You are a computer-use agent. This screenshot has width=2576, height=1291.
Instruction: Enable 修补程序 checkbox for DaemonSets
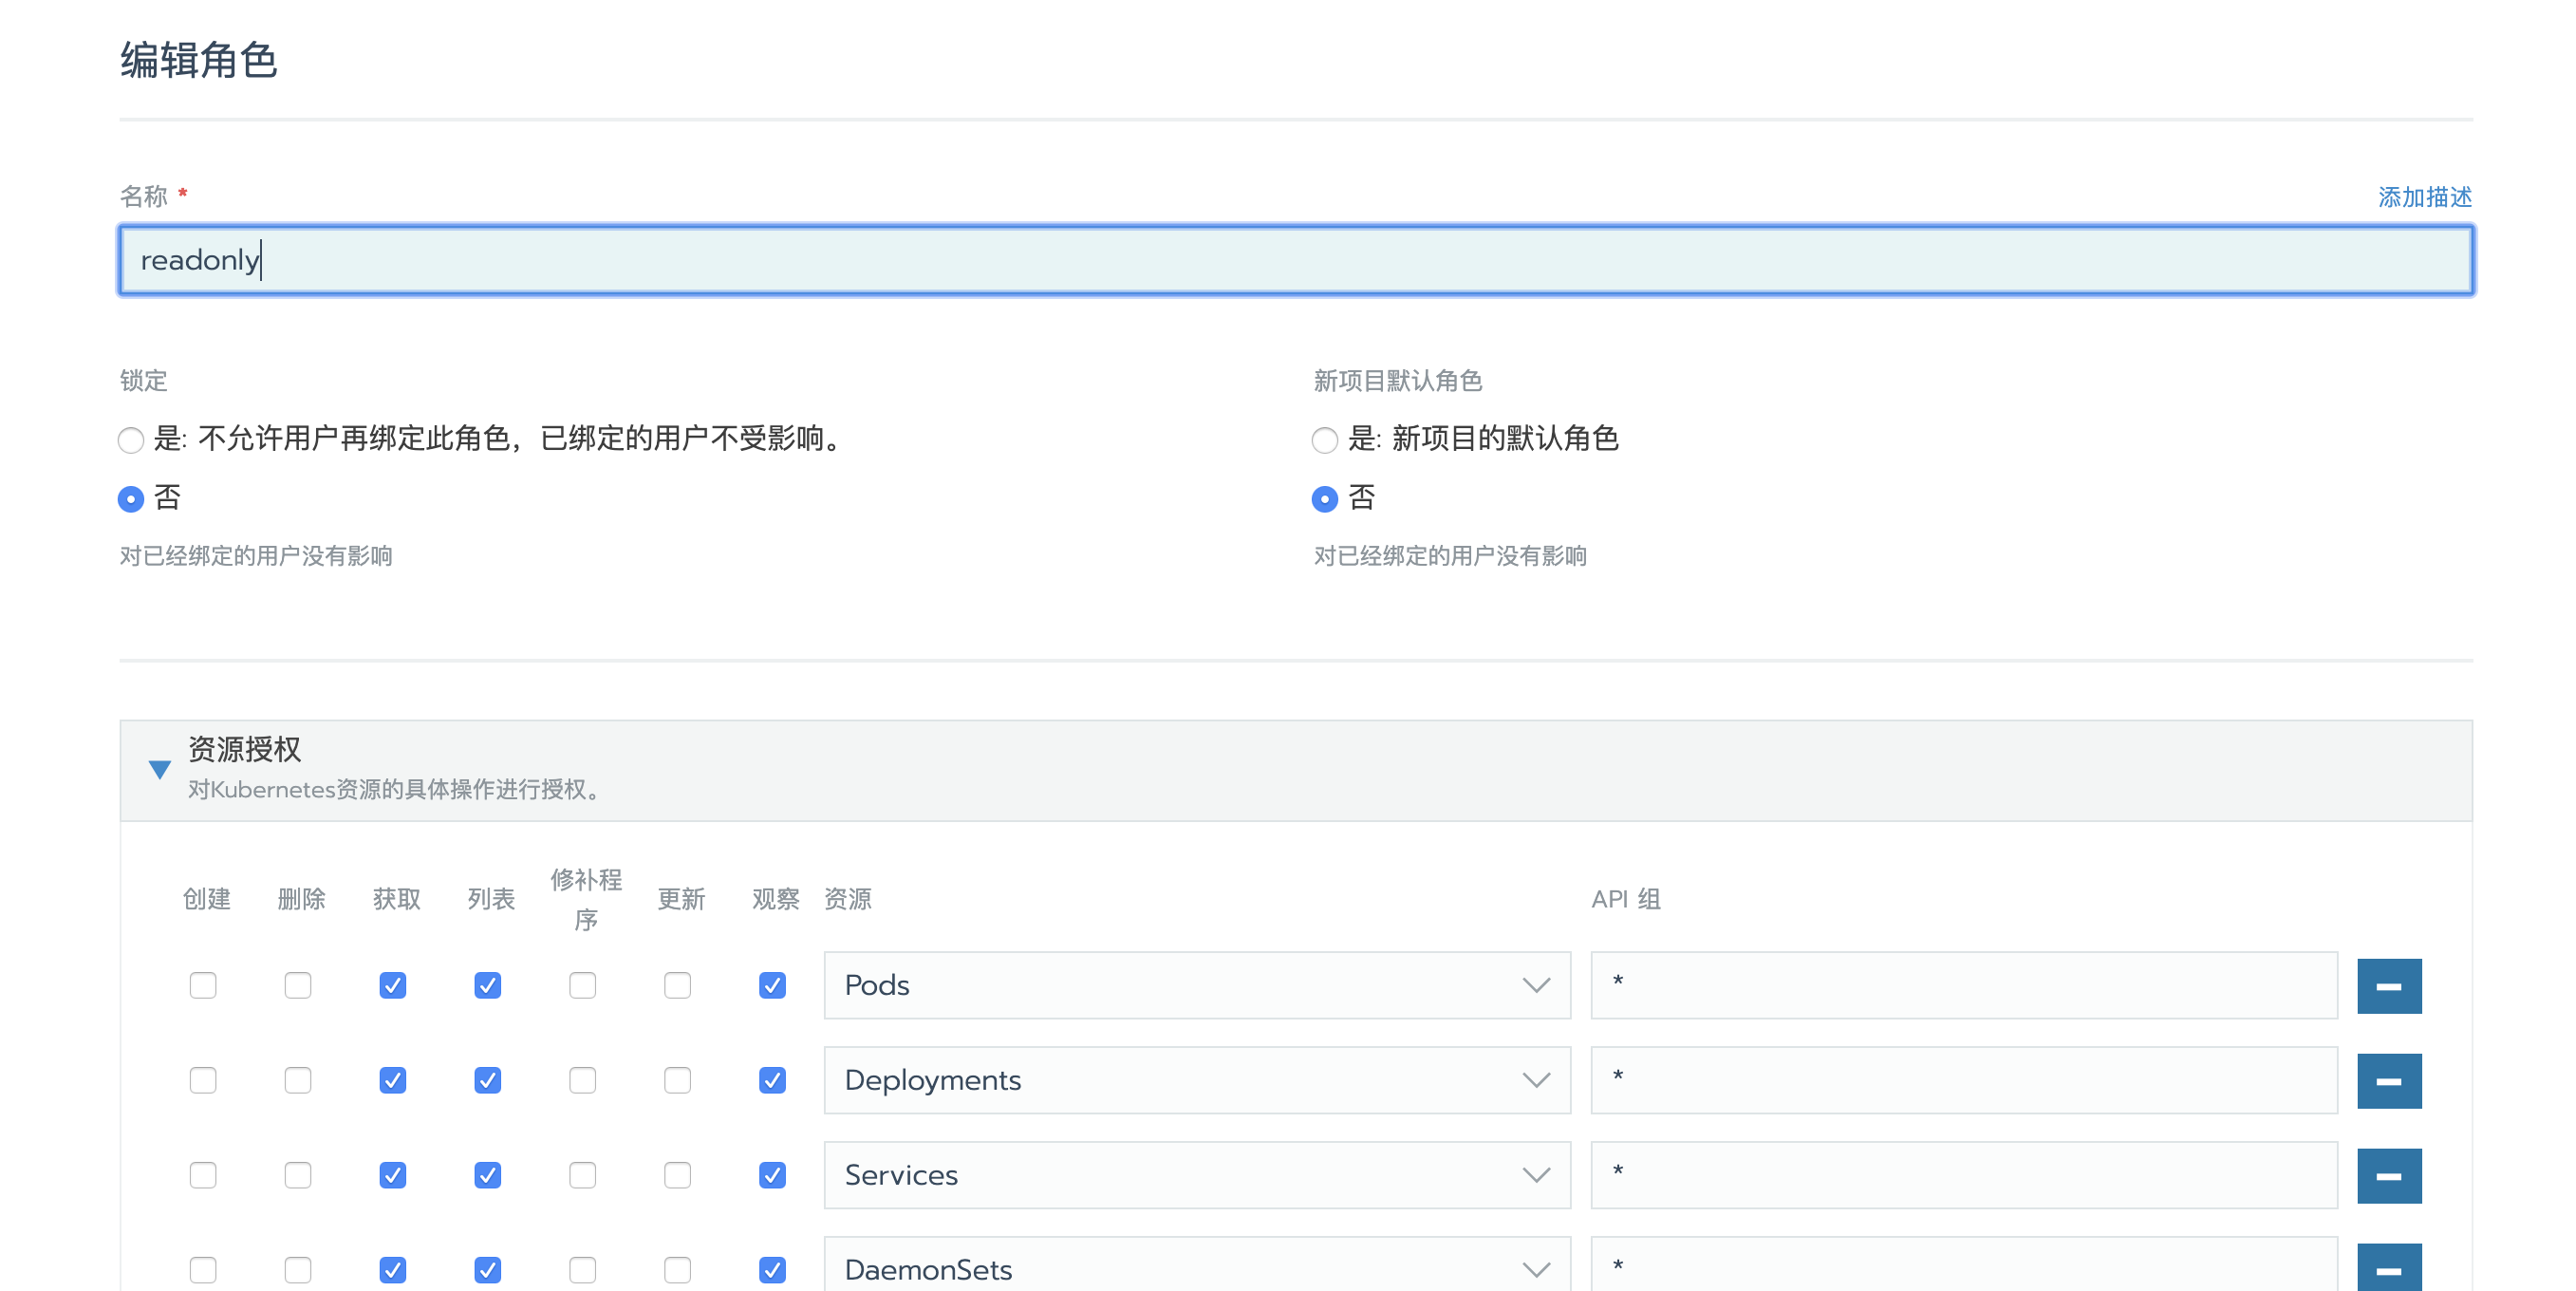[x=583, y=1270]
